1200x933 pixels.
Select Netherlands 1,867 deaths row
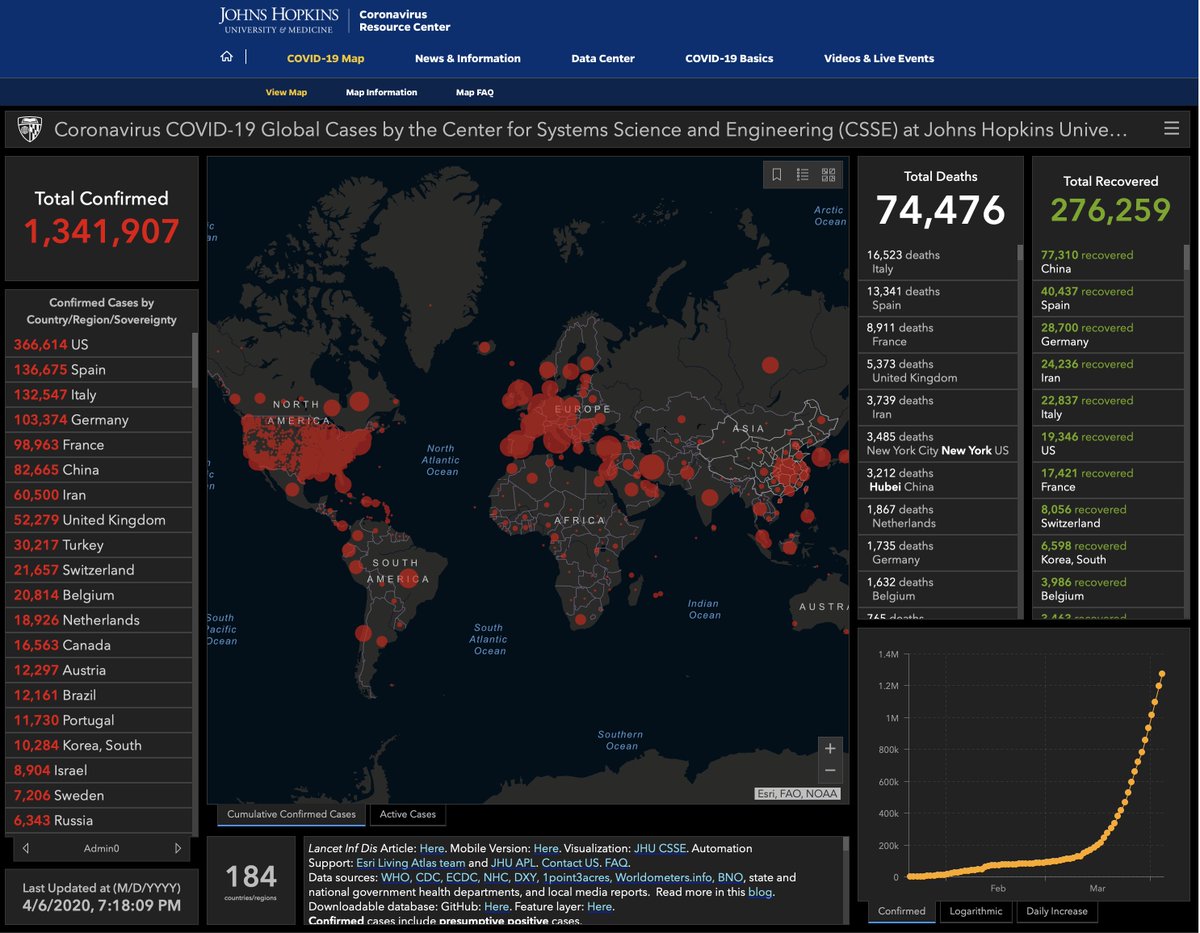[938, 516]
